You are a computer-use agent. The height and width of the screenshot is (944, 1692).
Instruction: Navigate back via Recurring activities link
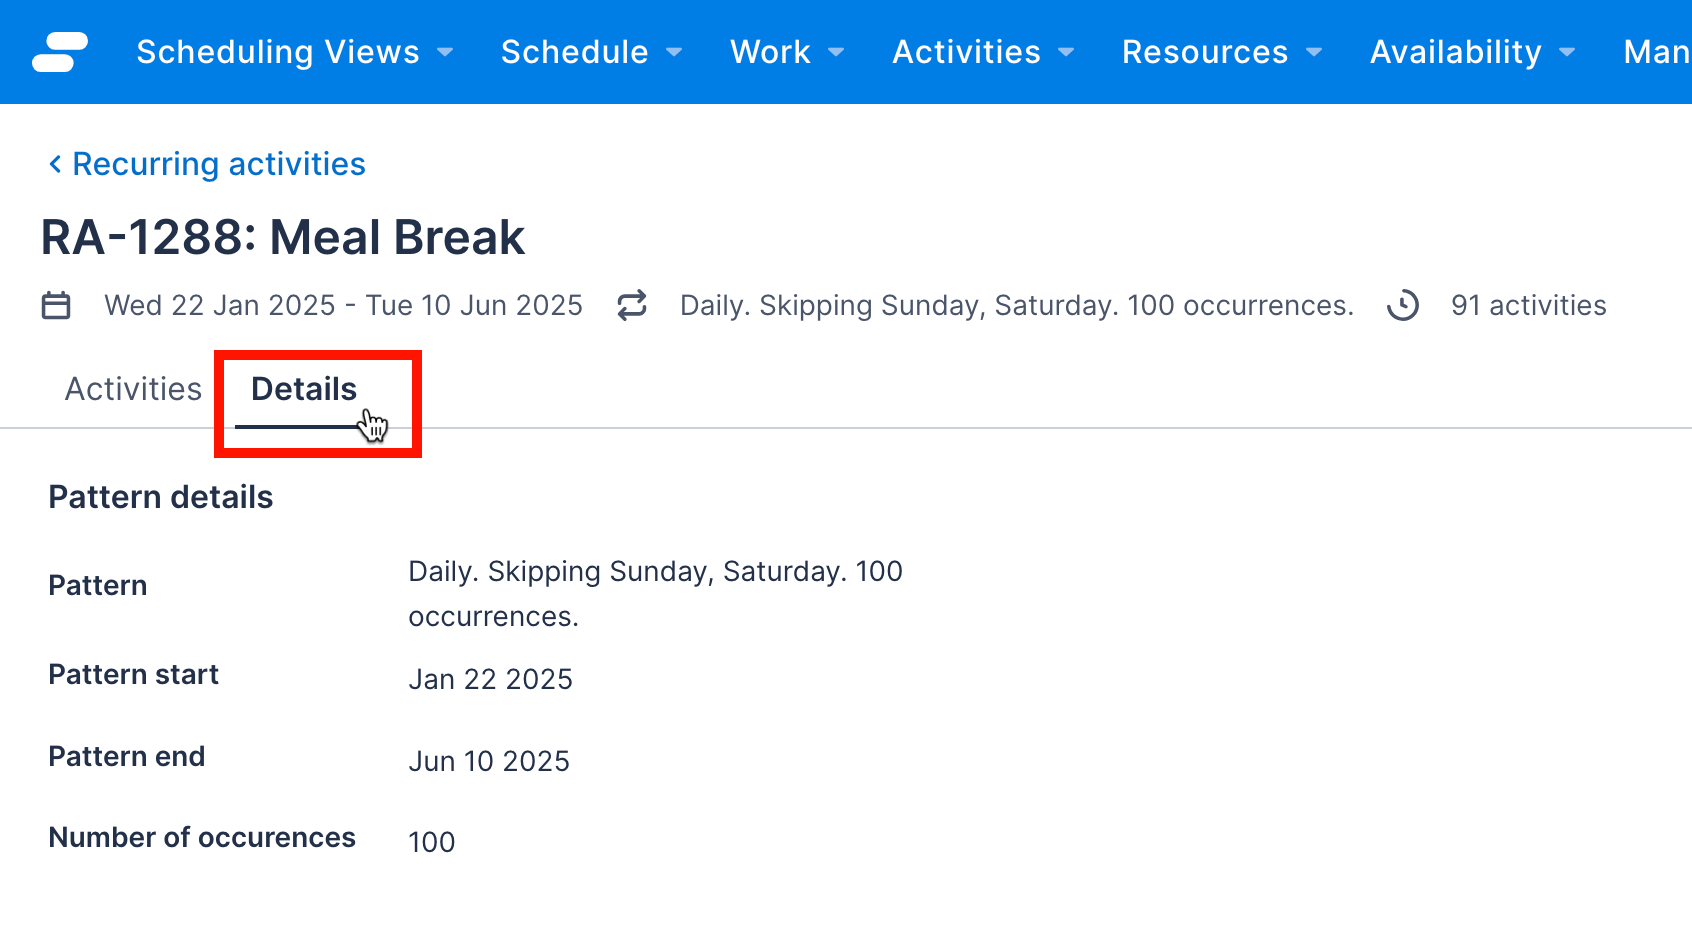(x=218, y=163)
